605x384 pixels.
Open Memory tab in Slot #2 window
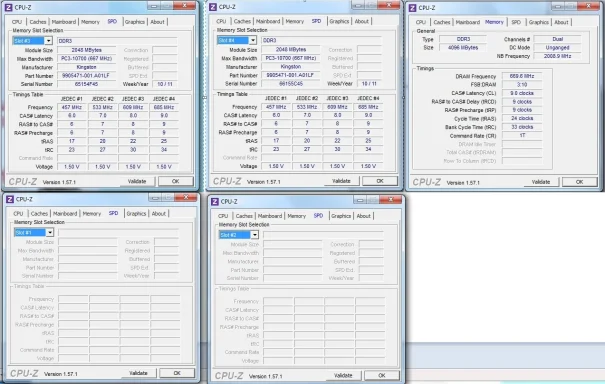tap(296, 216)
